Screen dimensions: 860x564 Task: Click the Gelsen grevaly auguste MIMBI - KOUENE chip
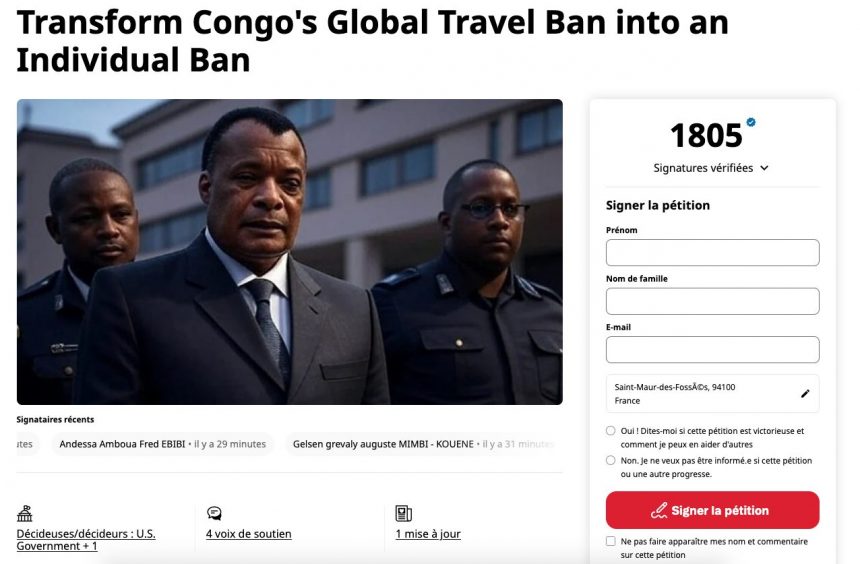[418, 444]
